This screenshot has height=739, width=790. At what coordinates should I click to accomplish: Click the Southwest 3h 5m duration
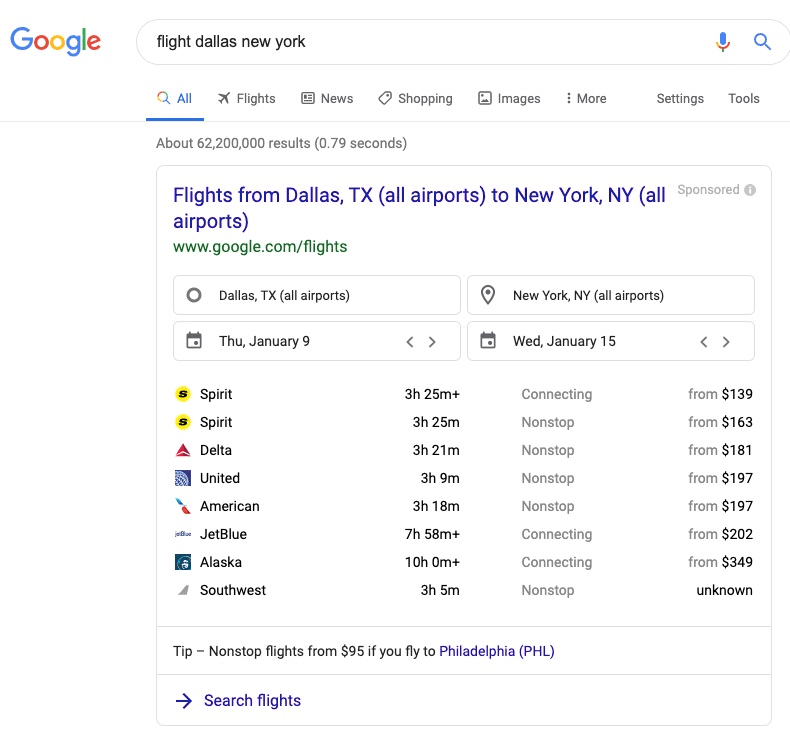[x=440, y=590]
